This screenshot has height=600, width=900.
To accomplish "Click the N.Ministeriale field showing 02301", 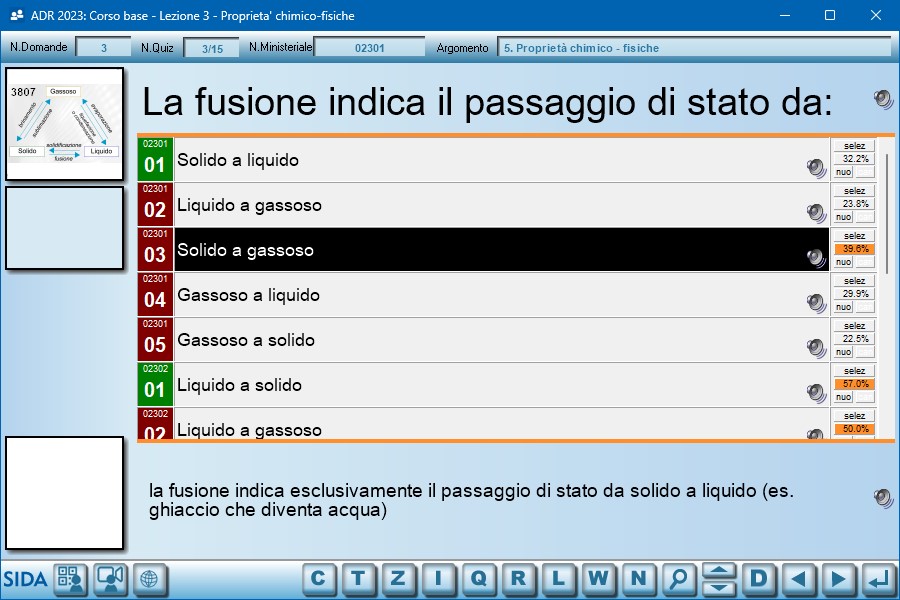I will tap(369, 47).
